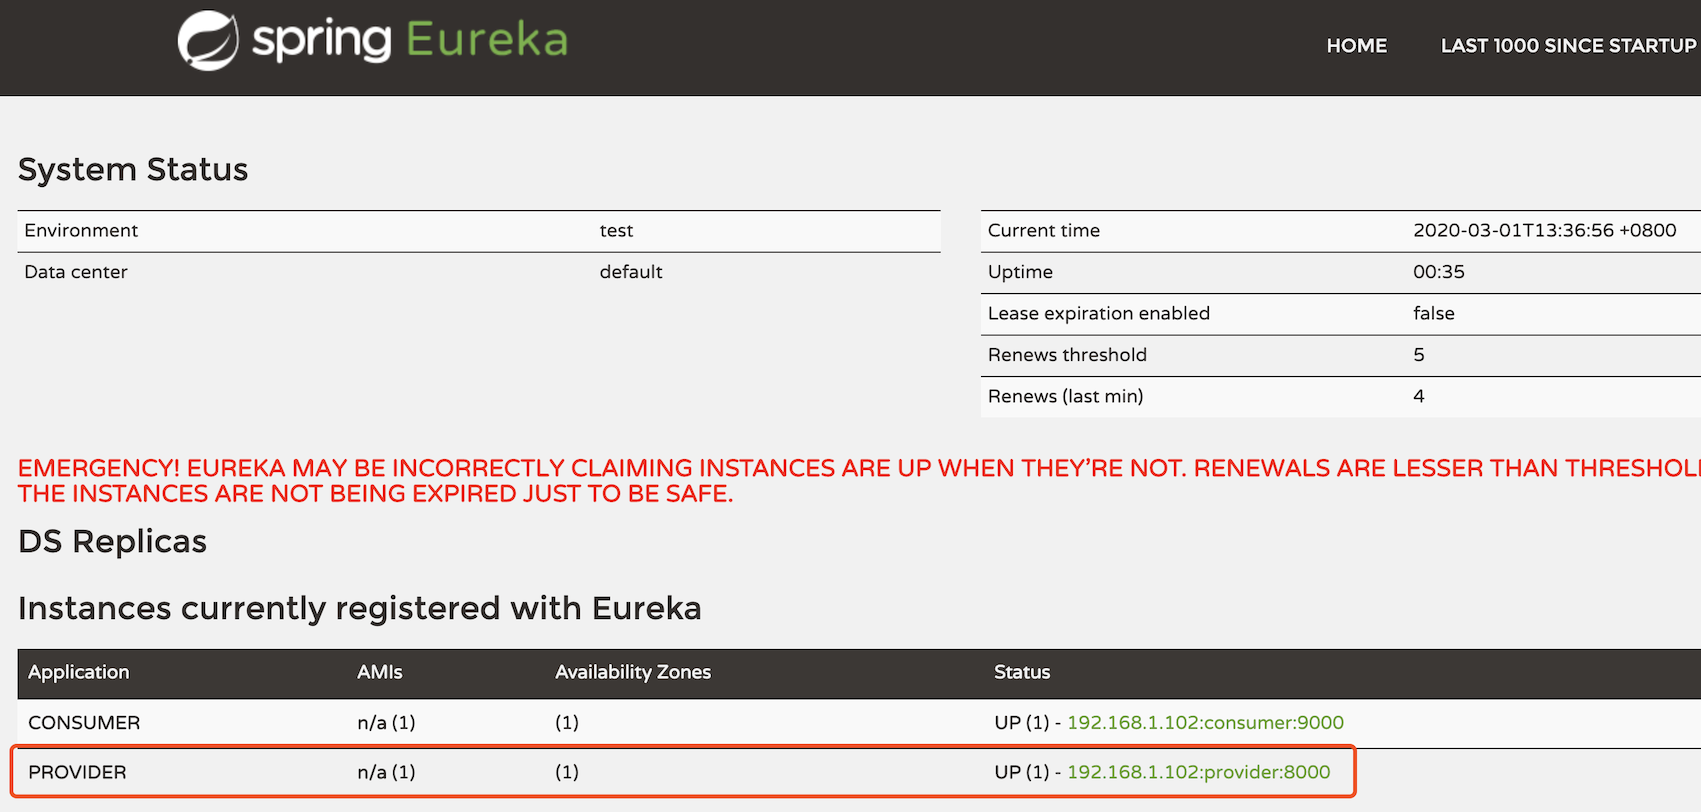Select the timestamp 2020-03-01T13:36:56 +0800

pyautogui.click(x=1545, y=231)
